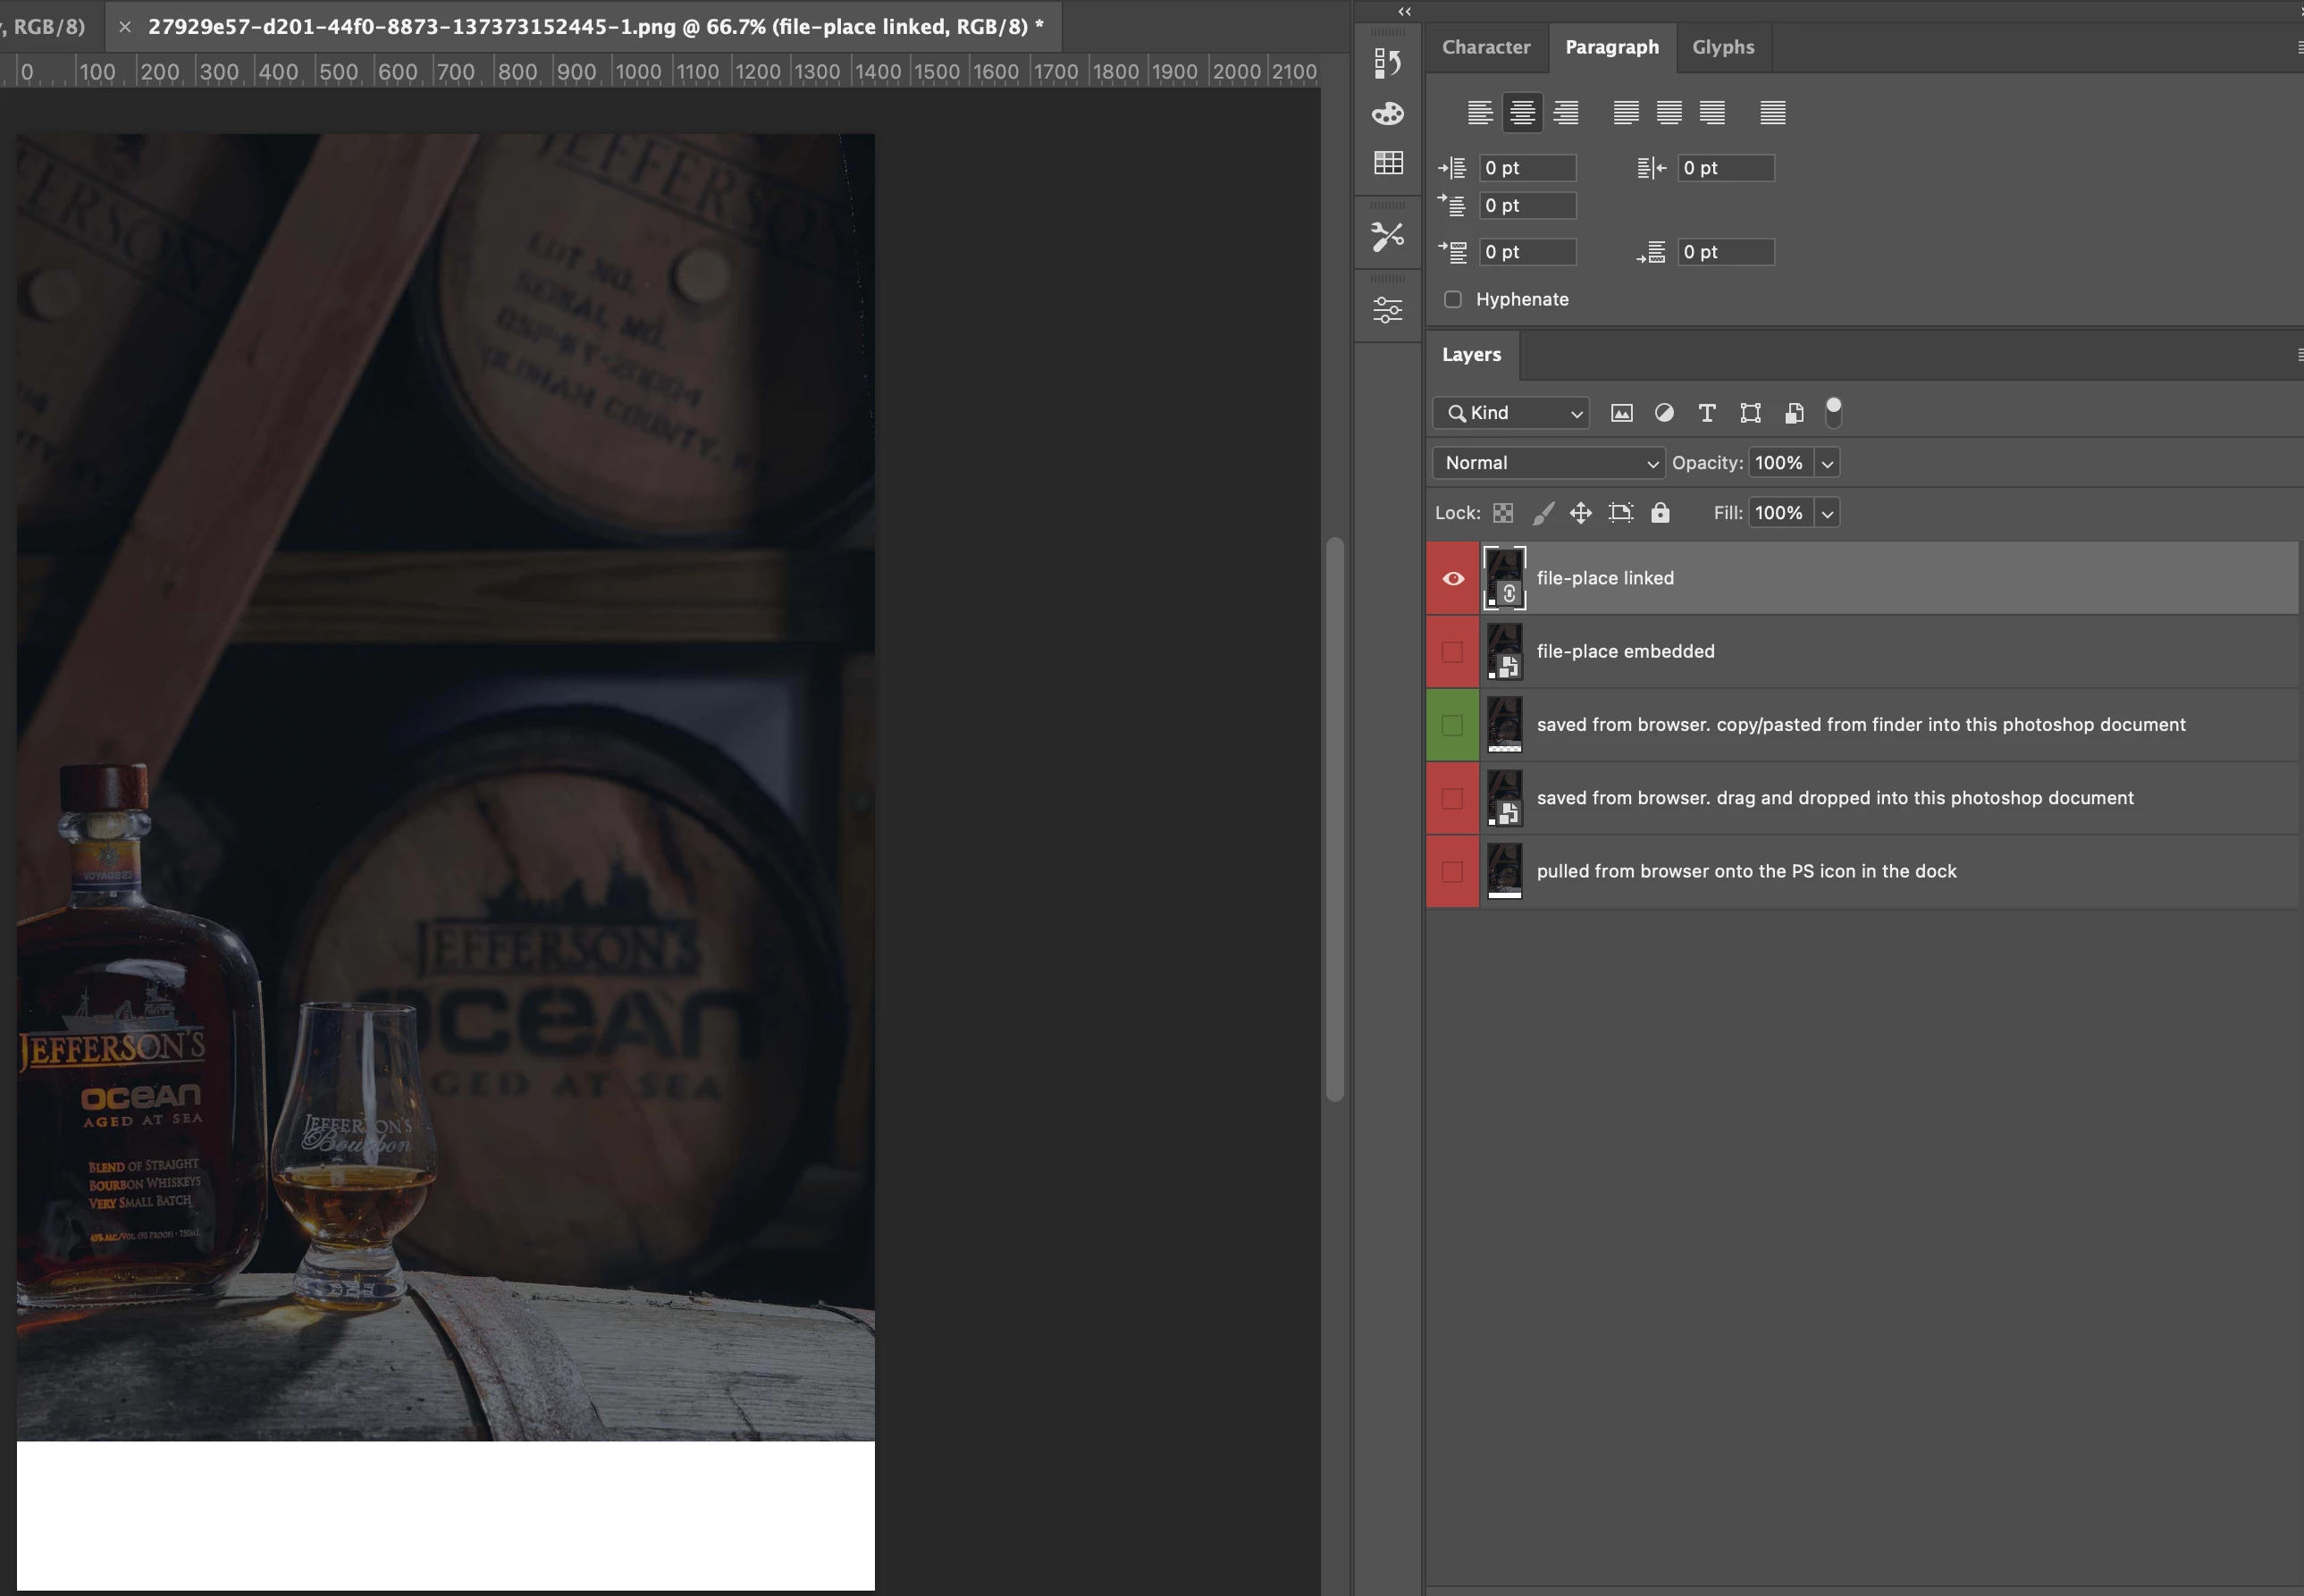Open the Normal blend mode dropdown
2304x1596 pixels.
point(1548,463)
